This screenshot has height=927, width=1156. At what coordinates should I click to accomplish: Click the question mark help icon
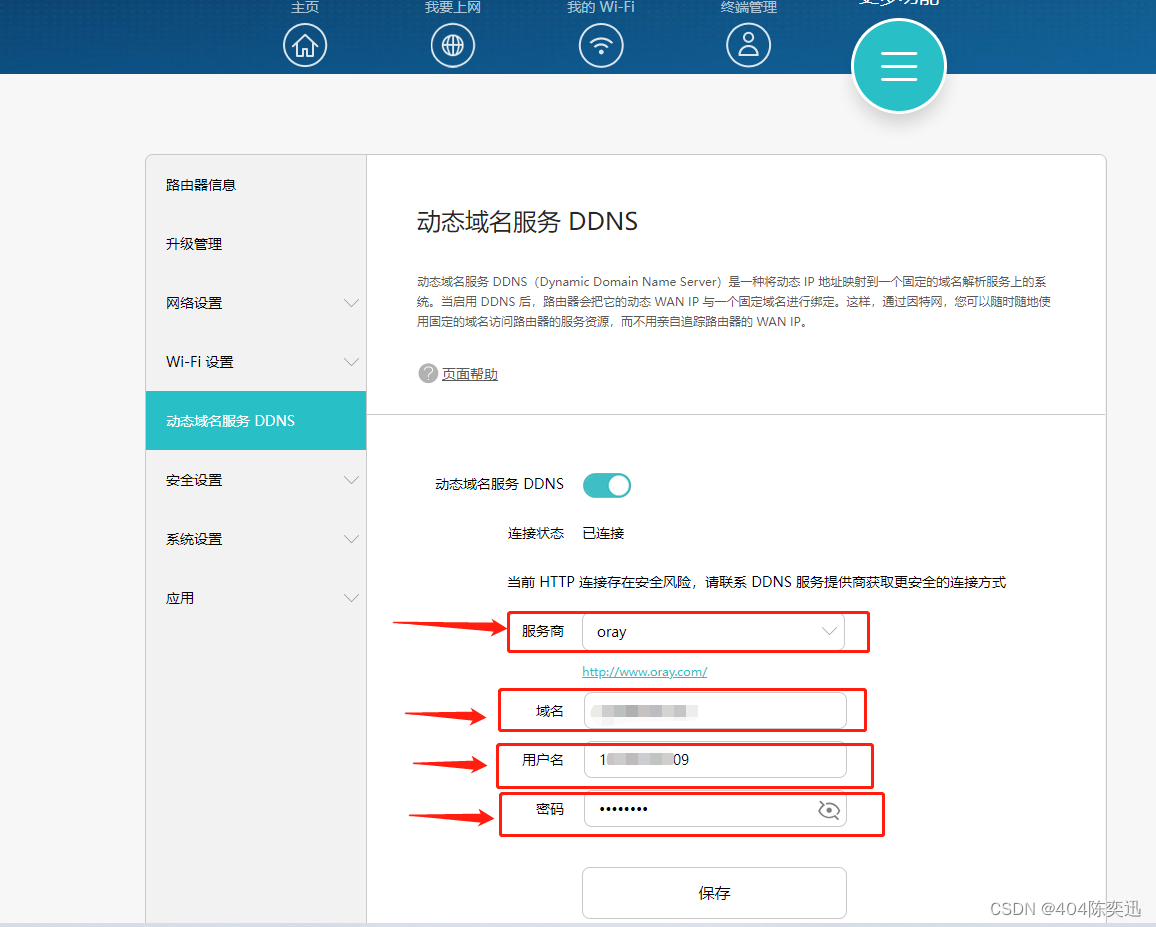tap(428, 373)
